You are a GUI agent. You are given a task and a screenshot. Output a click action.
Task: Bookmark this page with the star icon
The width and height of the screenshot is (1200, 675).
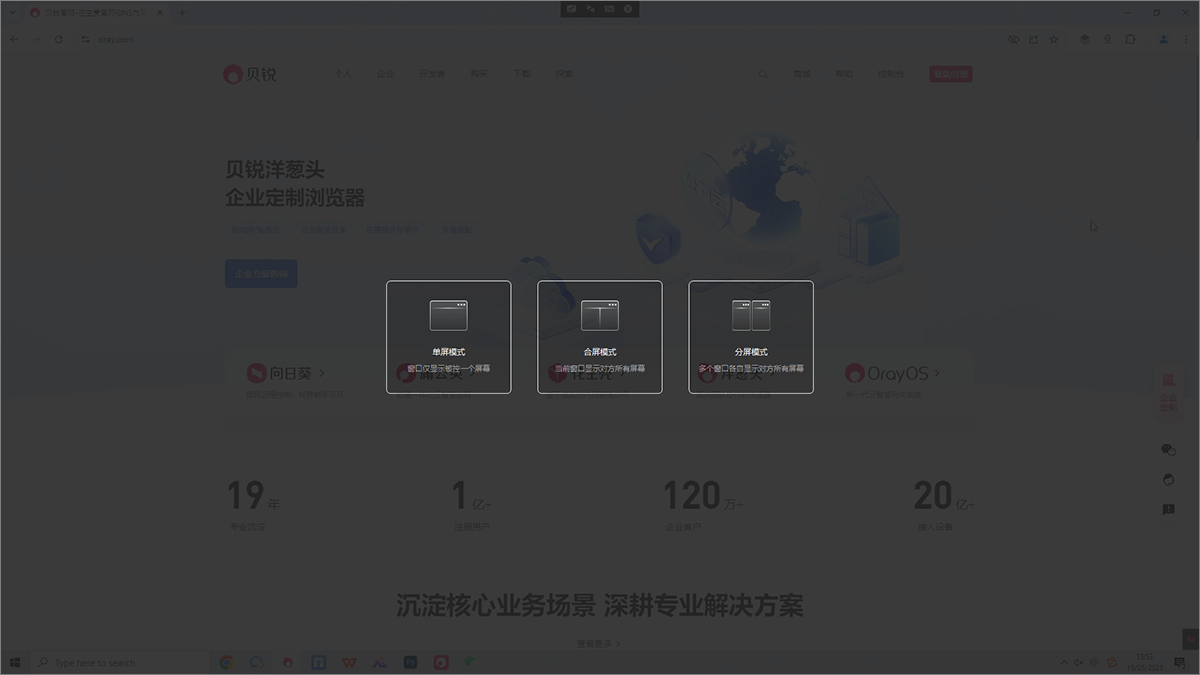1053,39
